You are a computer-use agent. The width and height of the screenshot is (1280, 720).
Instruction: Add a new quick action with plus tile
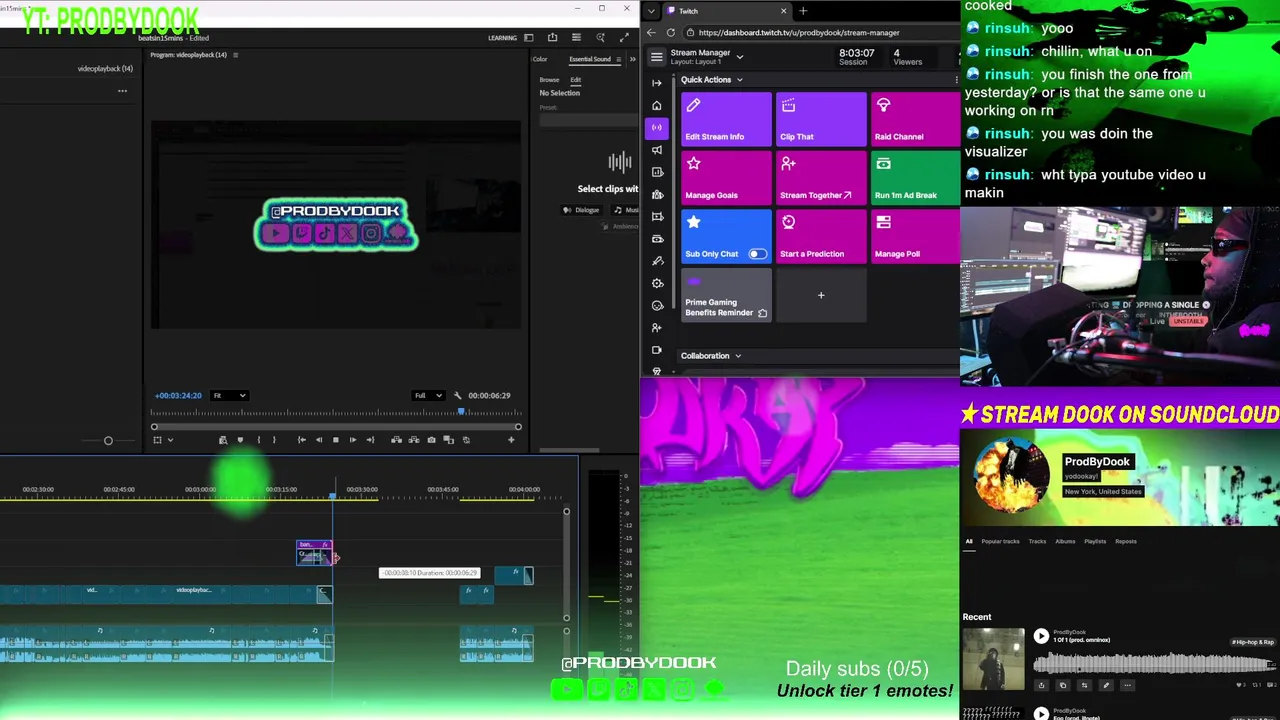821,295
